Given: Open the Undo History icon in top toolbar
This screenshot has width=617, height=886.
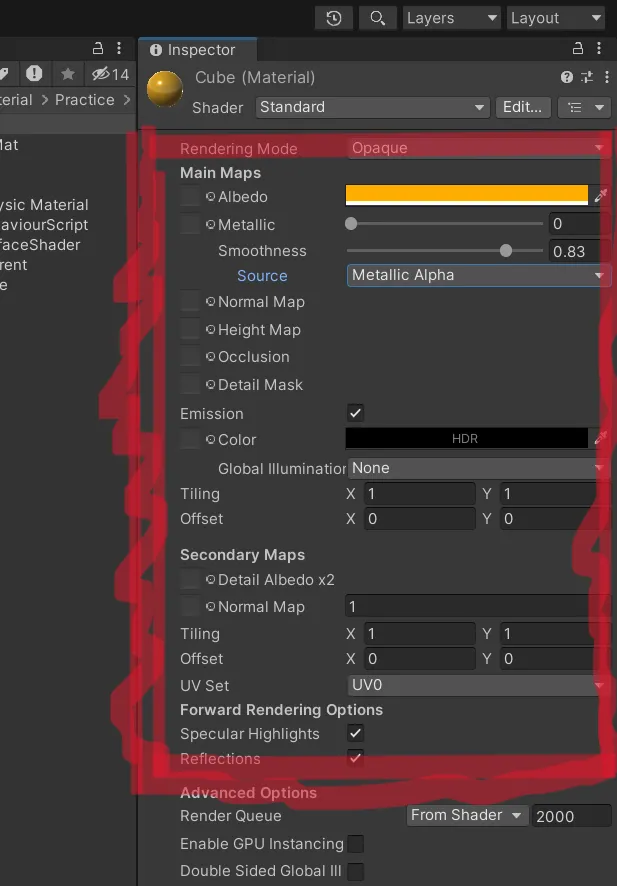Looking at the screenshot, I should tap(334, 18).
